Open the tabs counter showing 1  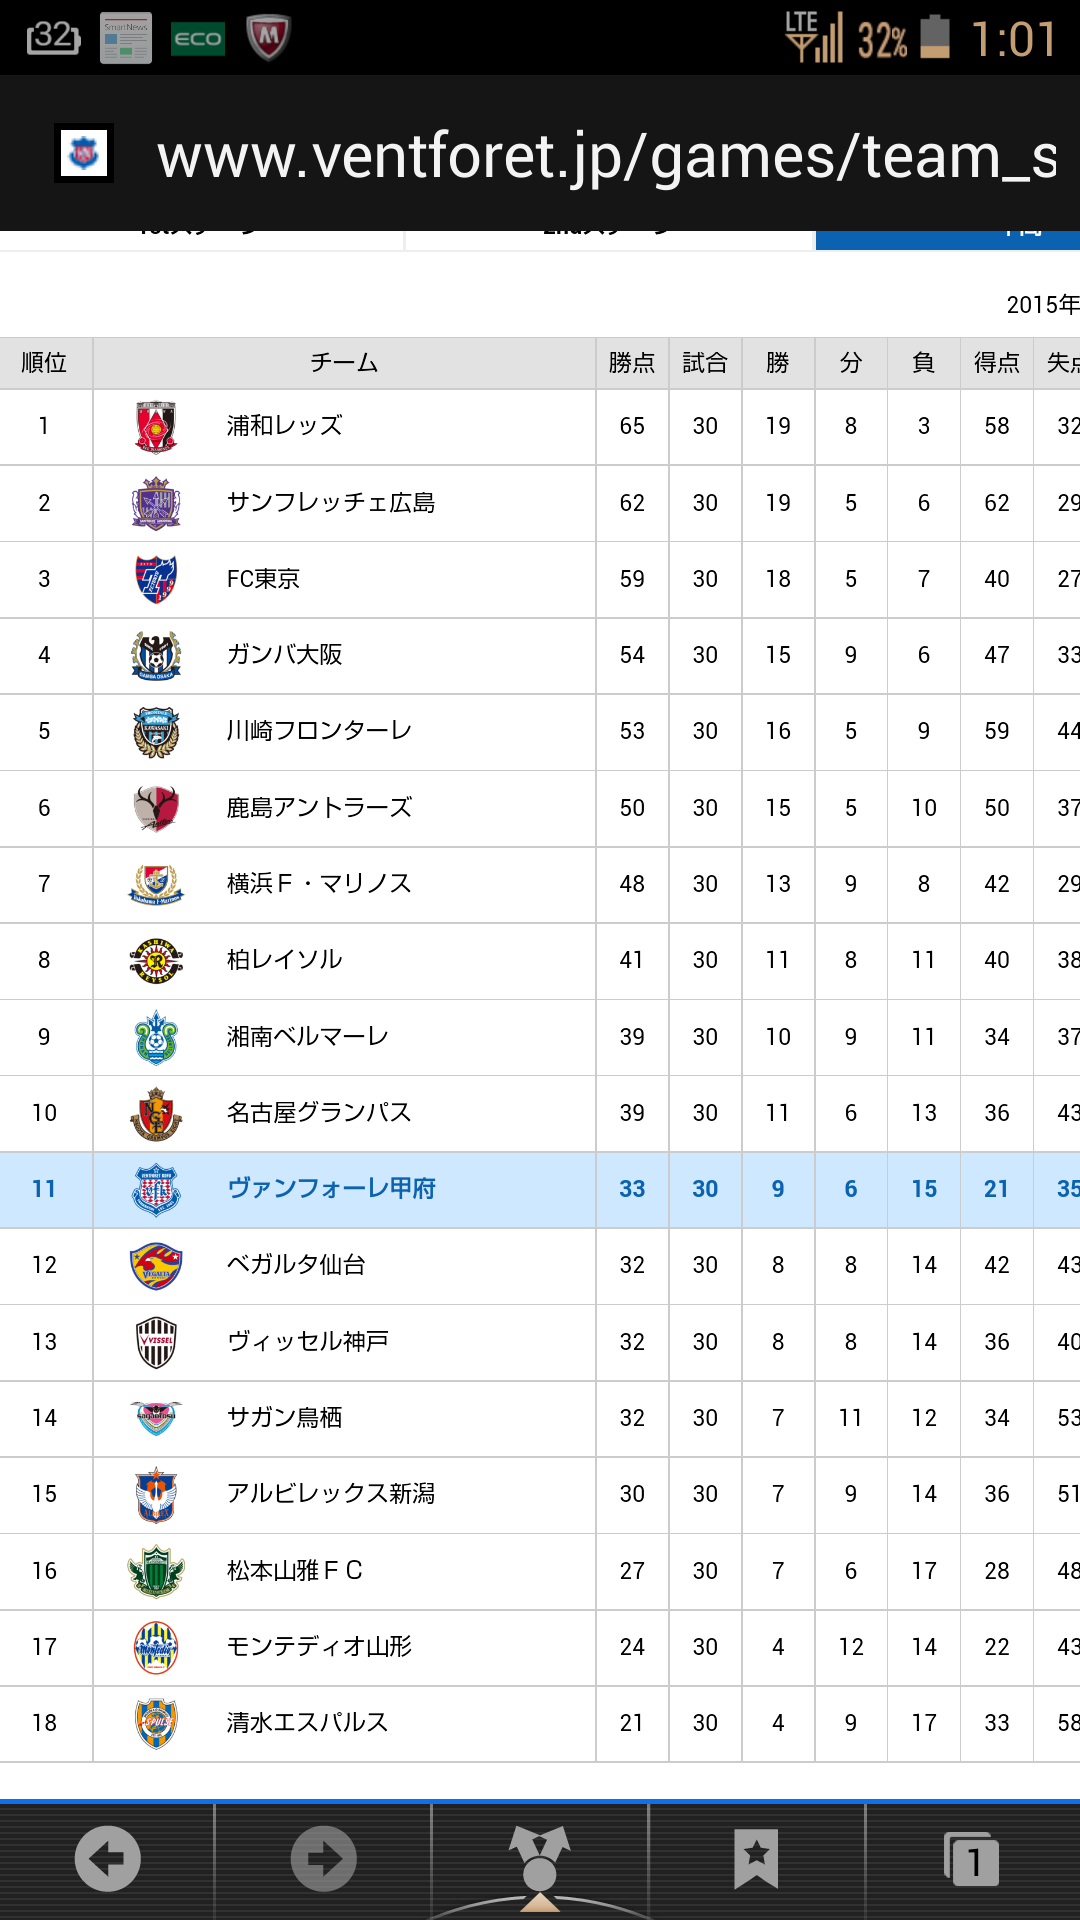(x=972, y=1860)
